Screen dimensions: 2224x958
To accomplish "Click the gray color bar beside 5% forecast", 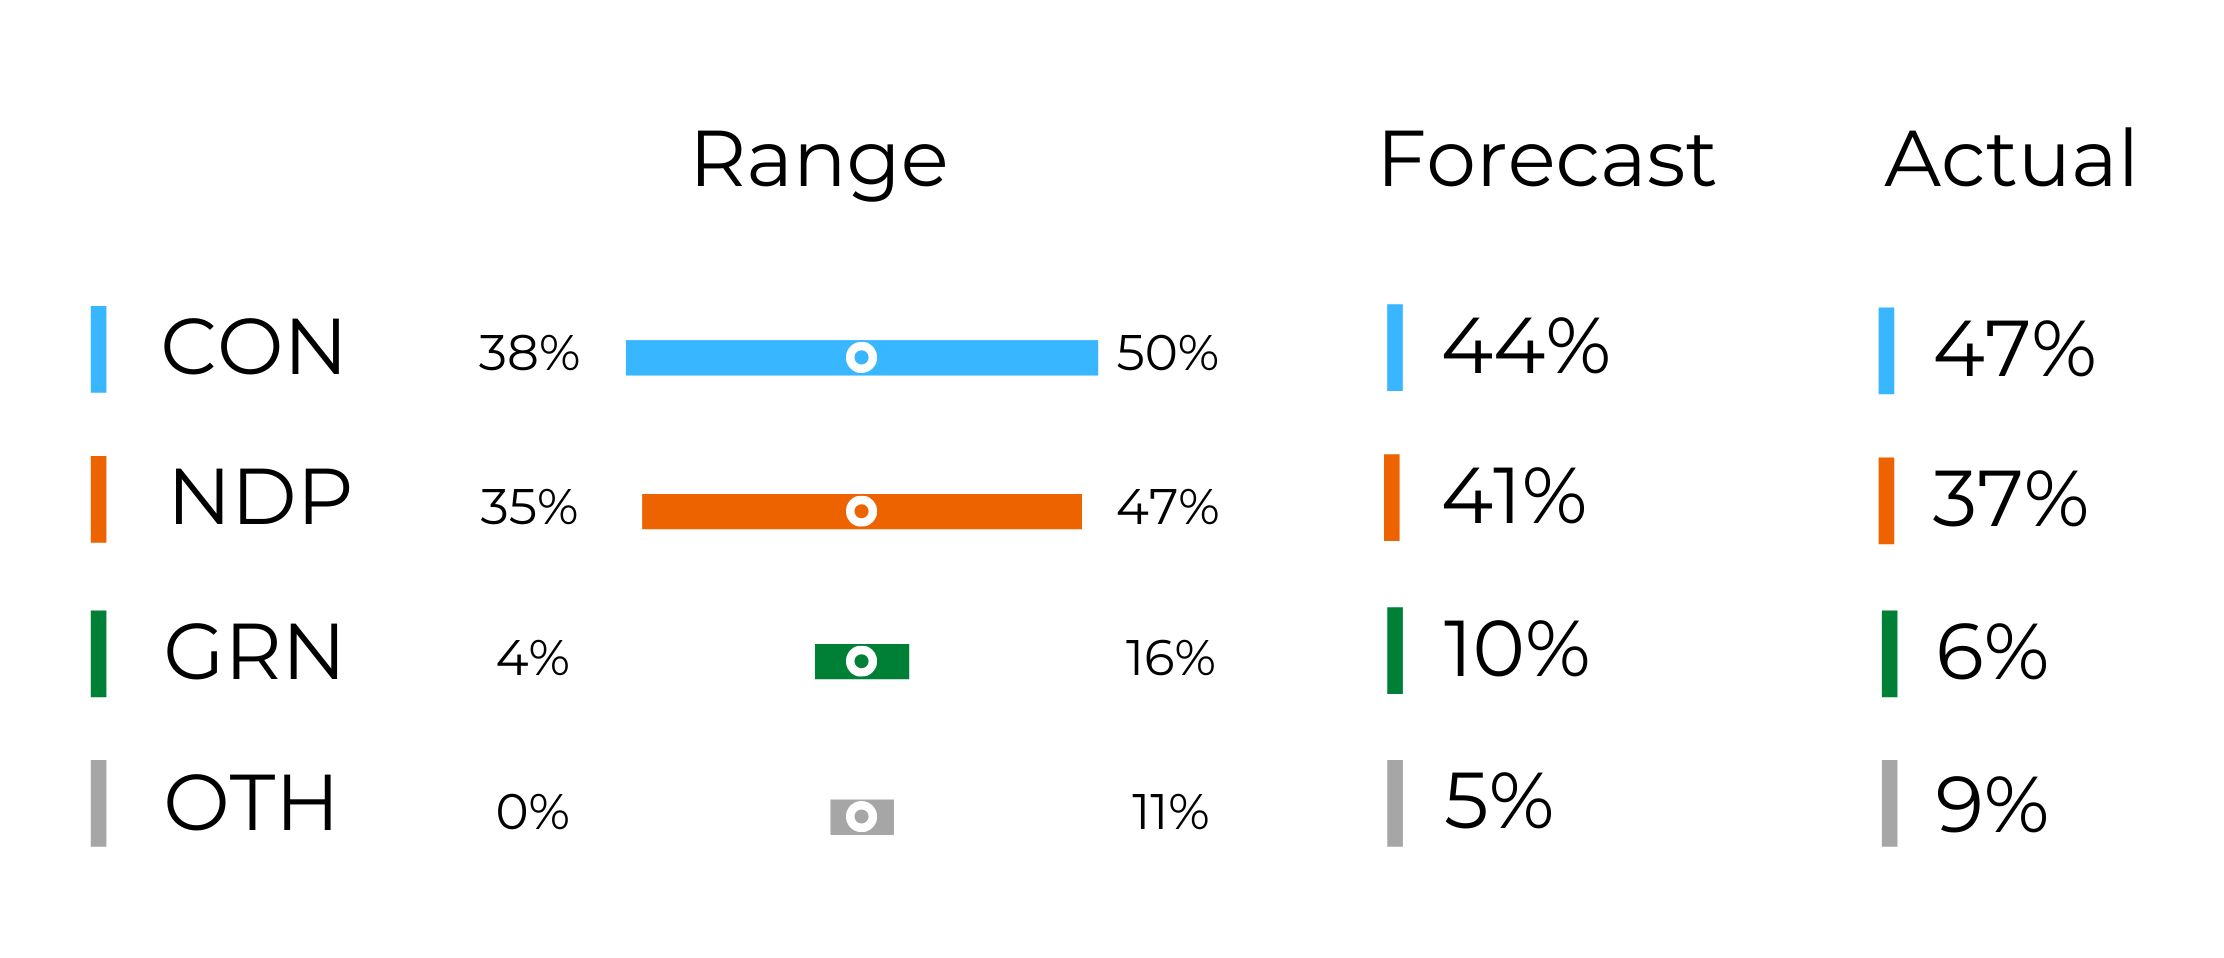I will pos(1395,803).
